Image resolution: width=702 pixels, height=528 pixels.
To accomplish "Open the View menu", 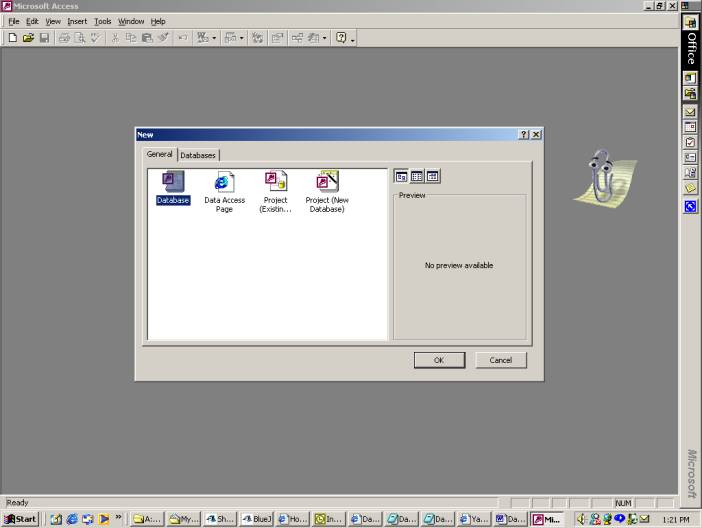I will 53,21.
